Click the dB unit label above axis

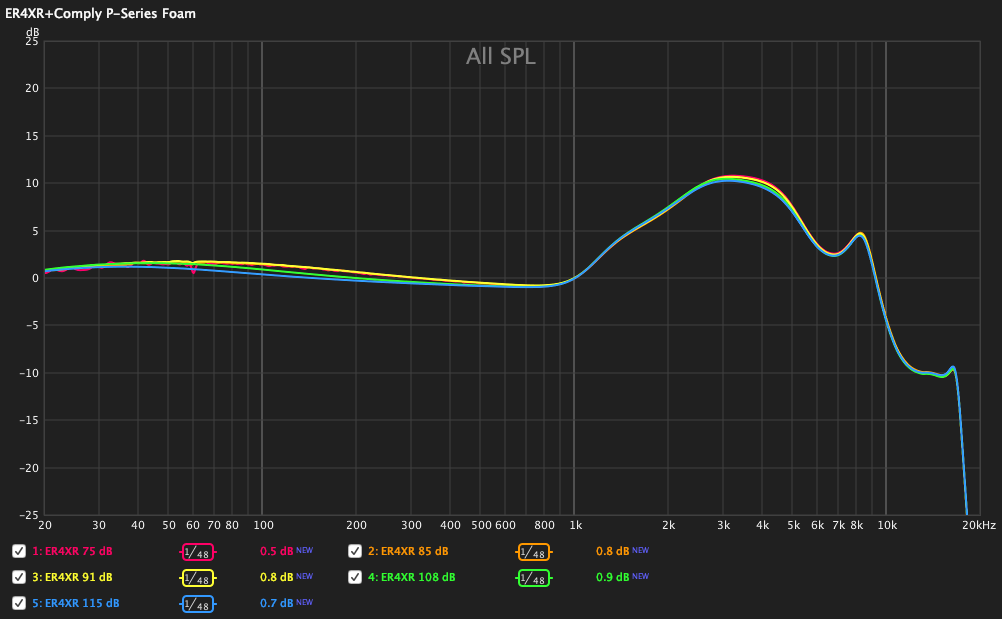(x=32, y=32)
